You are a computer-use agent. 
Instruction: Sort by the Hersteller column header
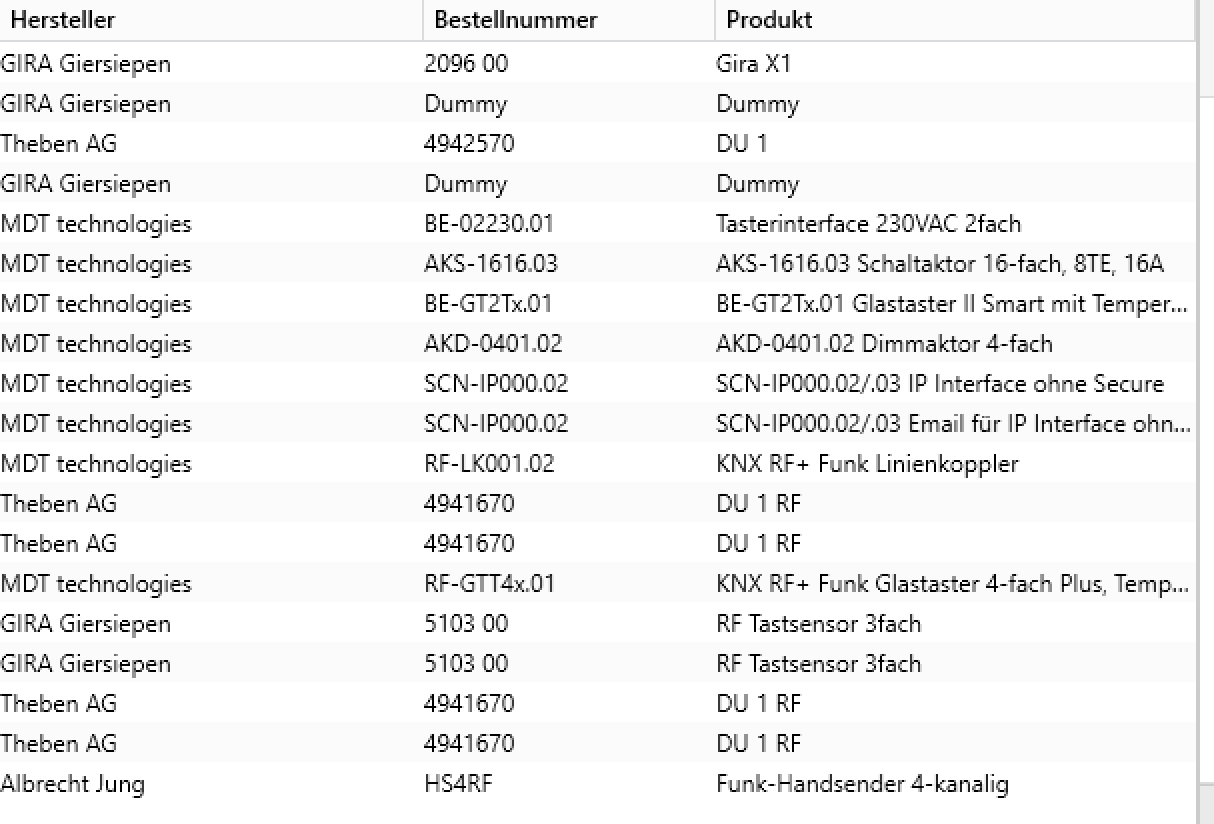[63, 20]
